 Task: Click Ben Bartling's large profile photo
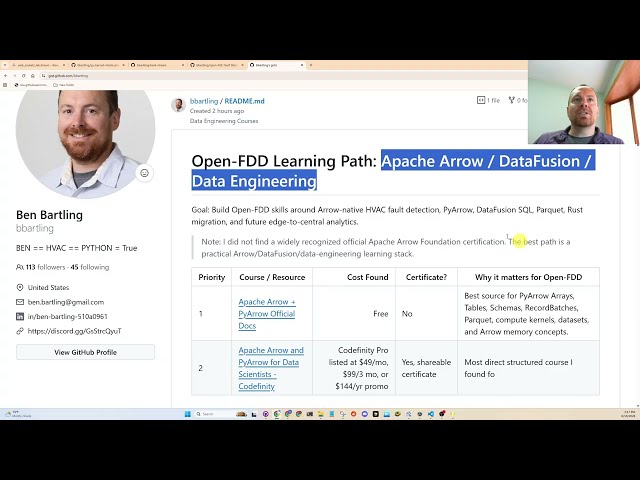pyautogui.click(x=85, y=143)
